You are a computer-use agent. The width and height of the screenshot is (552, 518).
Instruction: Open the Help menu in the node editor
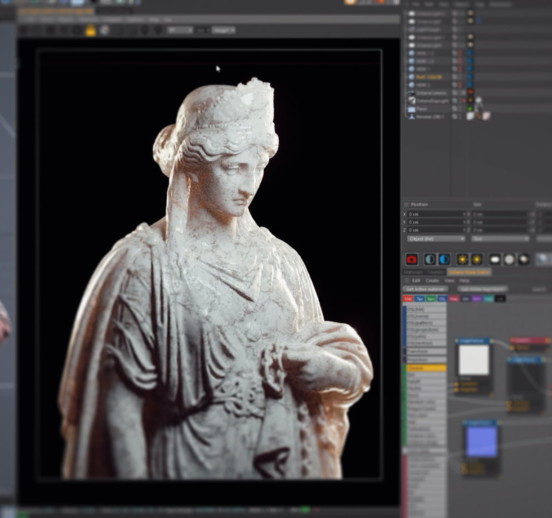tap(464, 281)
